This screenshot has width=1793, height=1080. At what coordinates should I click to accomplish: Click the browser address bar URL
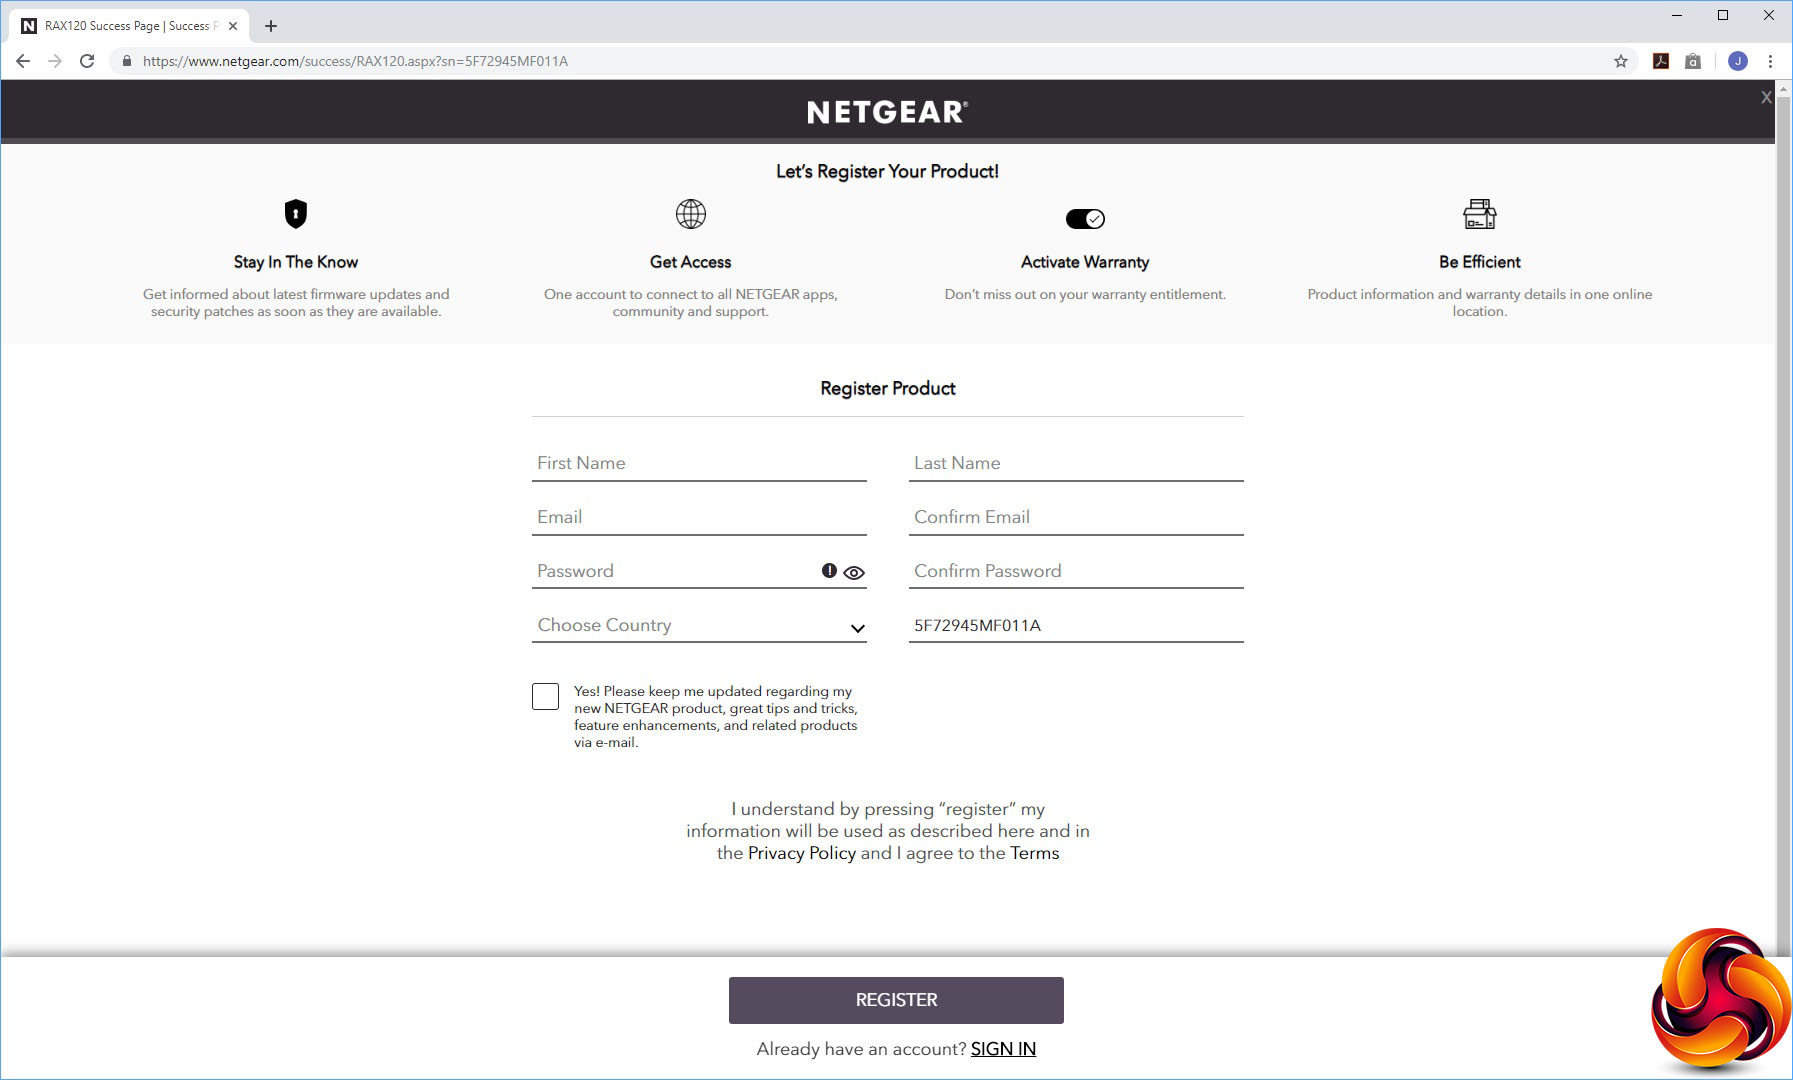click(355, 61)
